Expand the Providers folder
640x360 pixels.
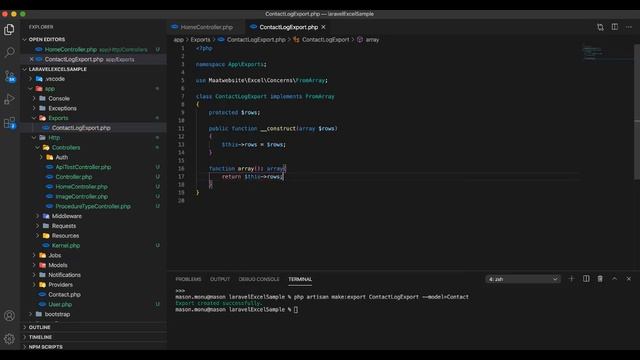[93, 284]
